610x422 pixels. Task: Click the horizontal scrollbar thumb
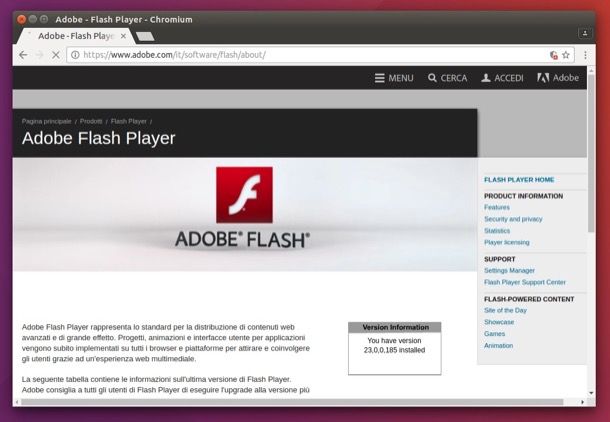(292, 402)
